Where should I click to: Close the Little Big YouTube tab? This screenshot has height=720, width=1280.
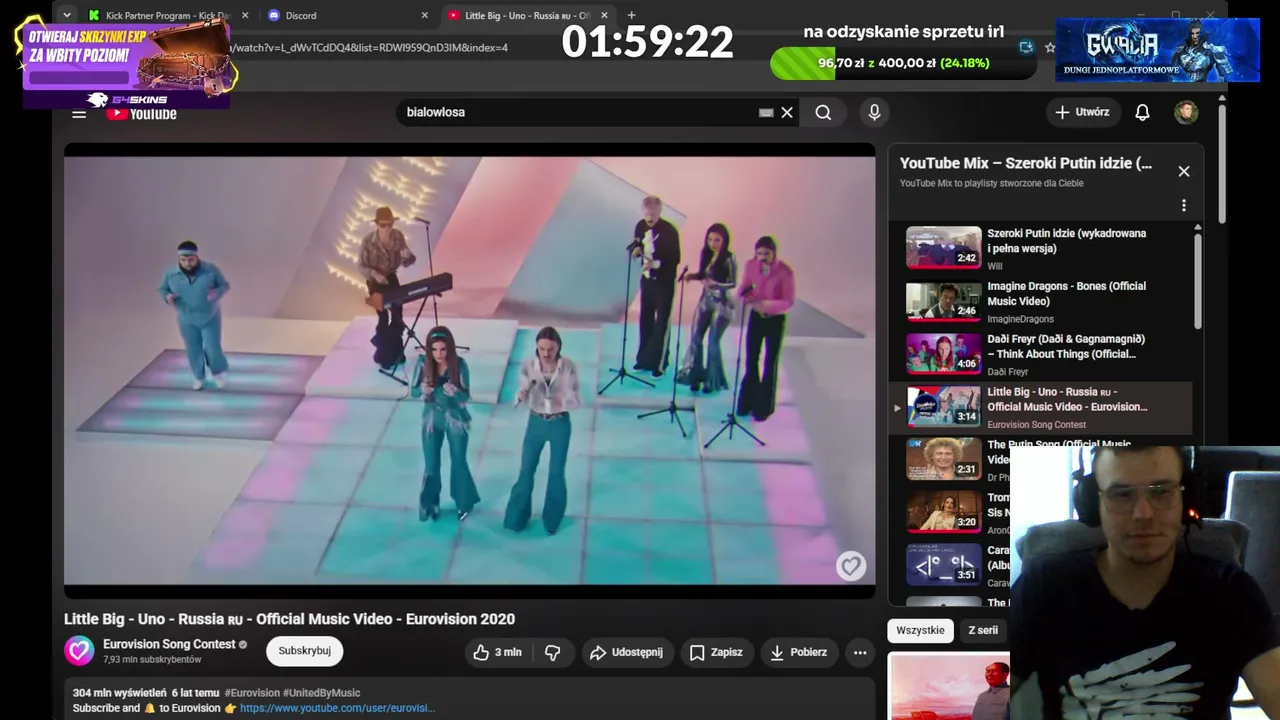(x=604, y=15)
